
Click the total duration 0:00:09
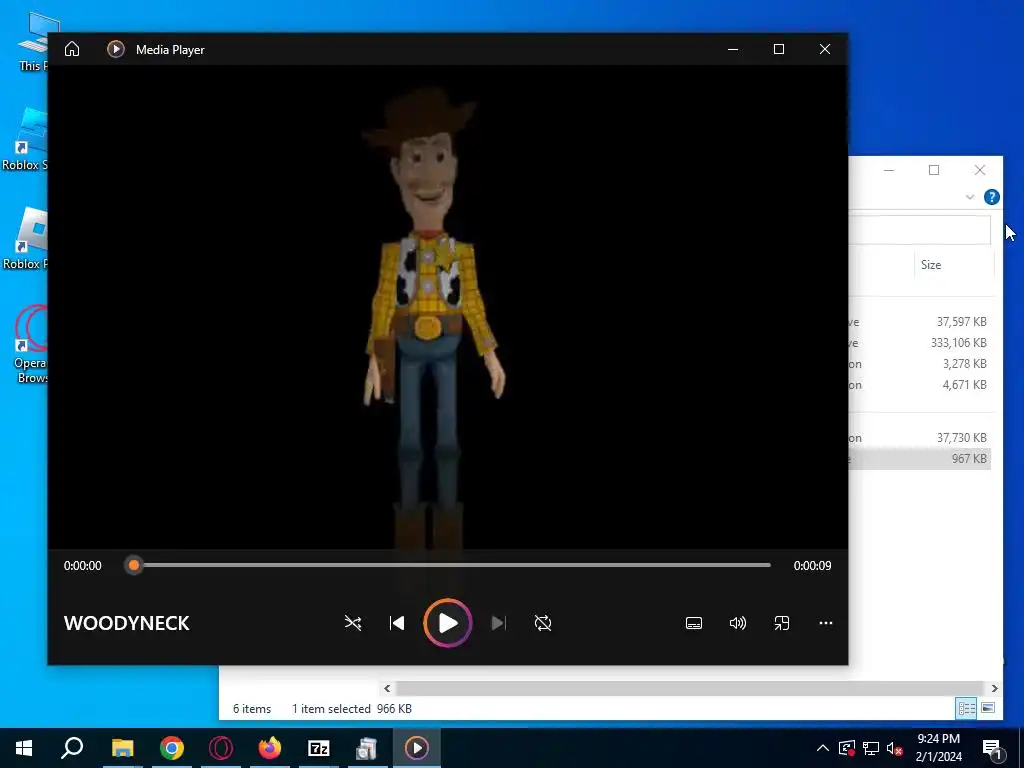tap(812, 566)
